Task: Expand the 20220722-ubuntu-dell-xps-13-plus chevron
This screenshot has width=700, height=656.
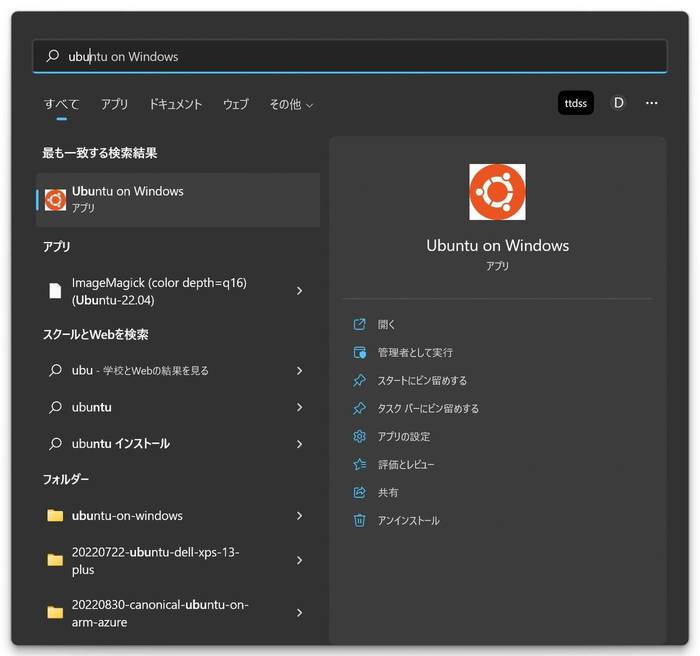Action: (300, 560)
